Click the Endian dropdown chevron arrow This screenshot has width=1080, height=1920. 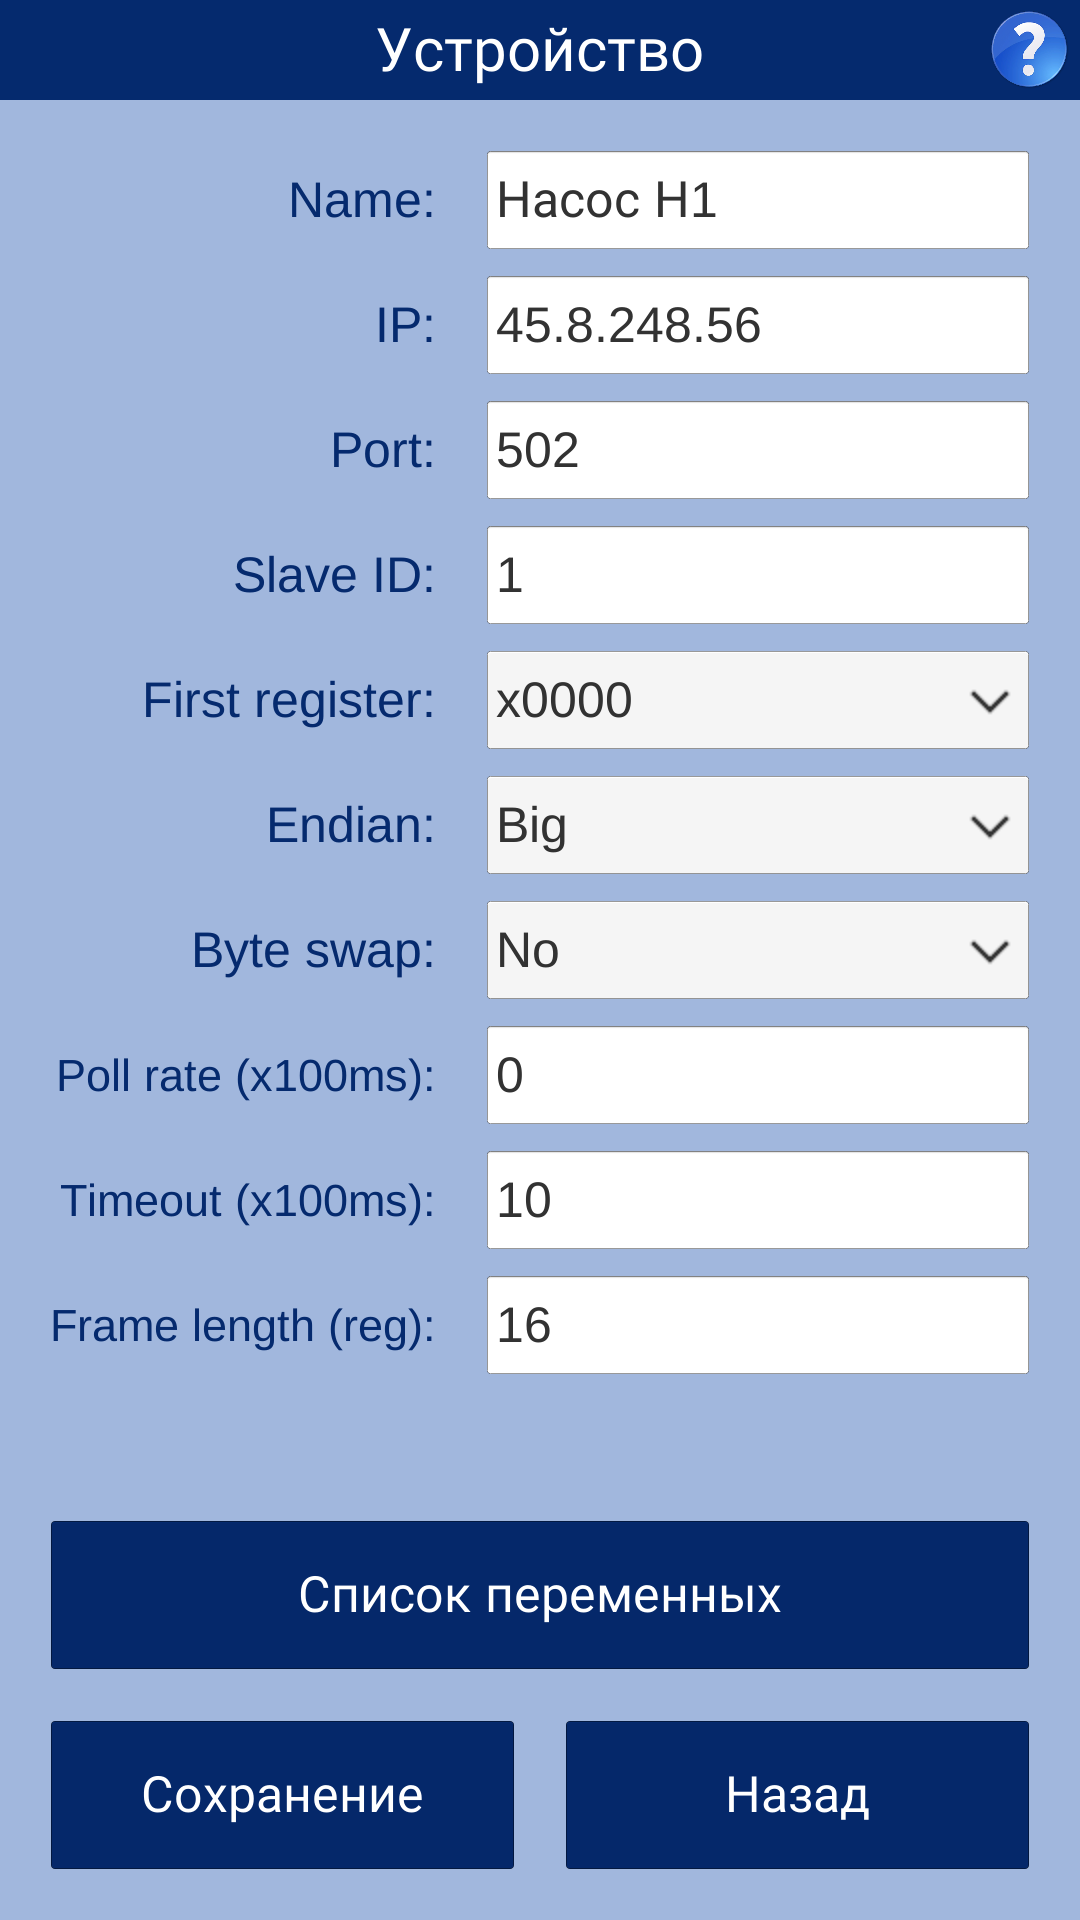pos(989,826)
